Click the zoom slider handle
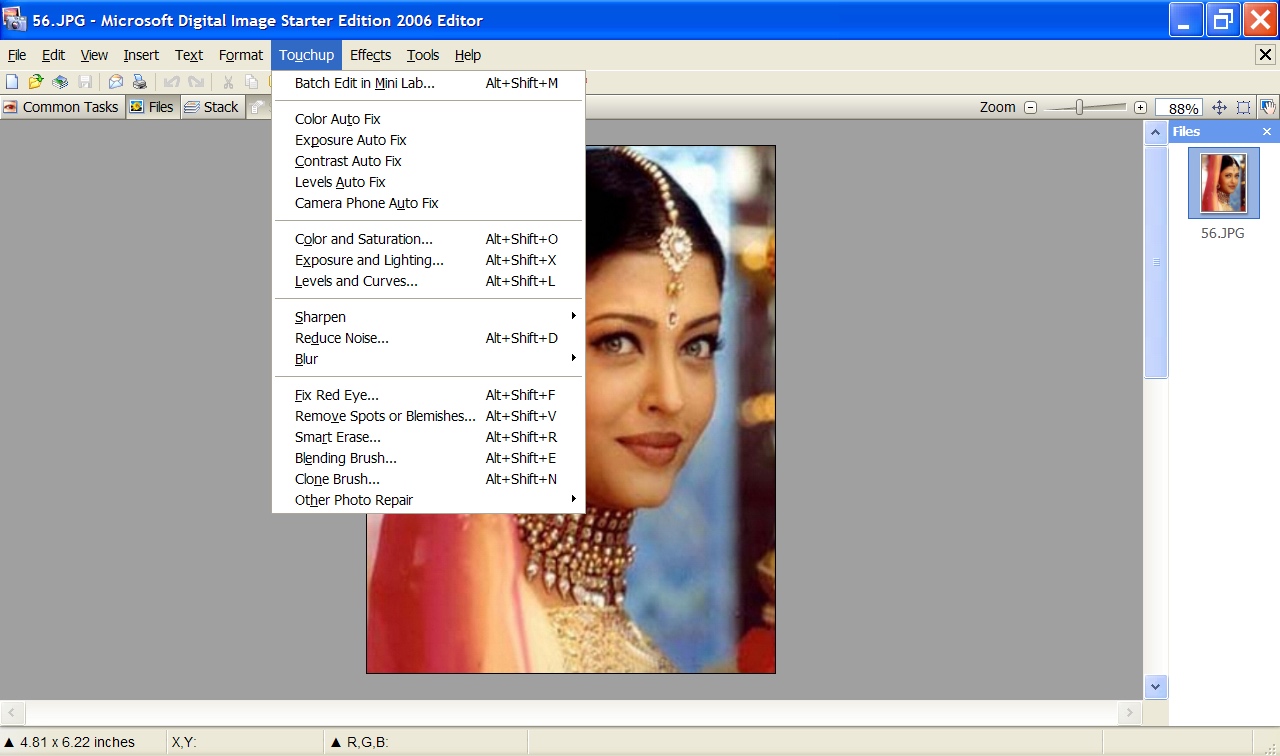Screen dimensions: 1280x756 click(1079, 107)
